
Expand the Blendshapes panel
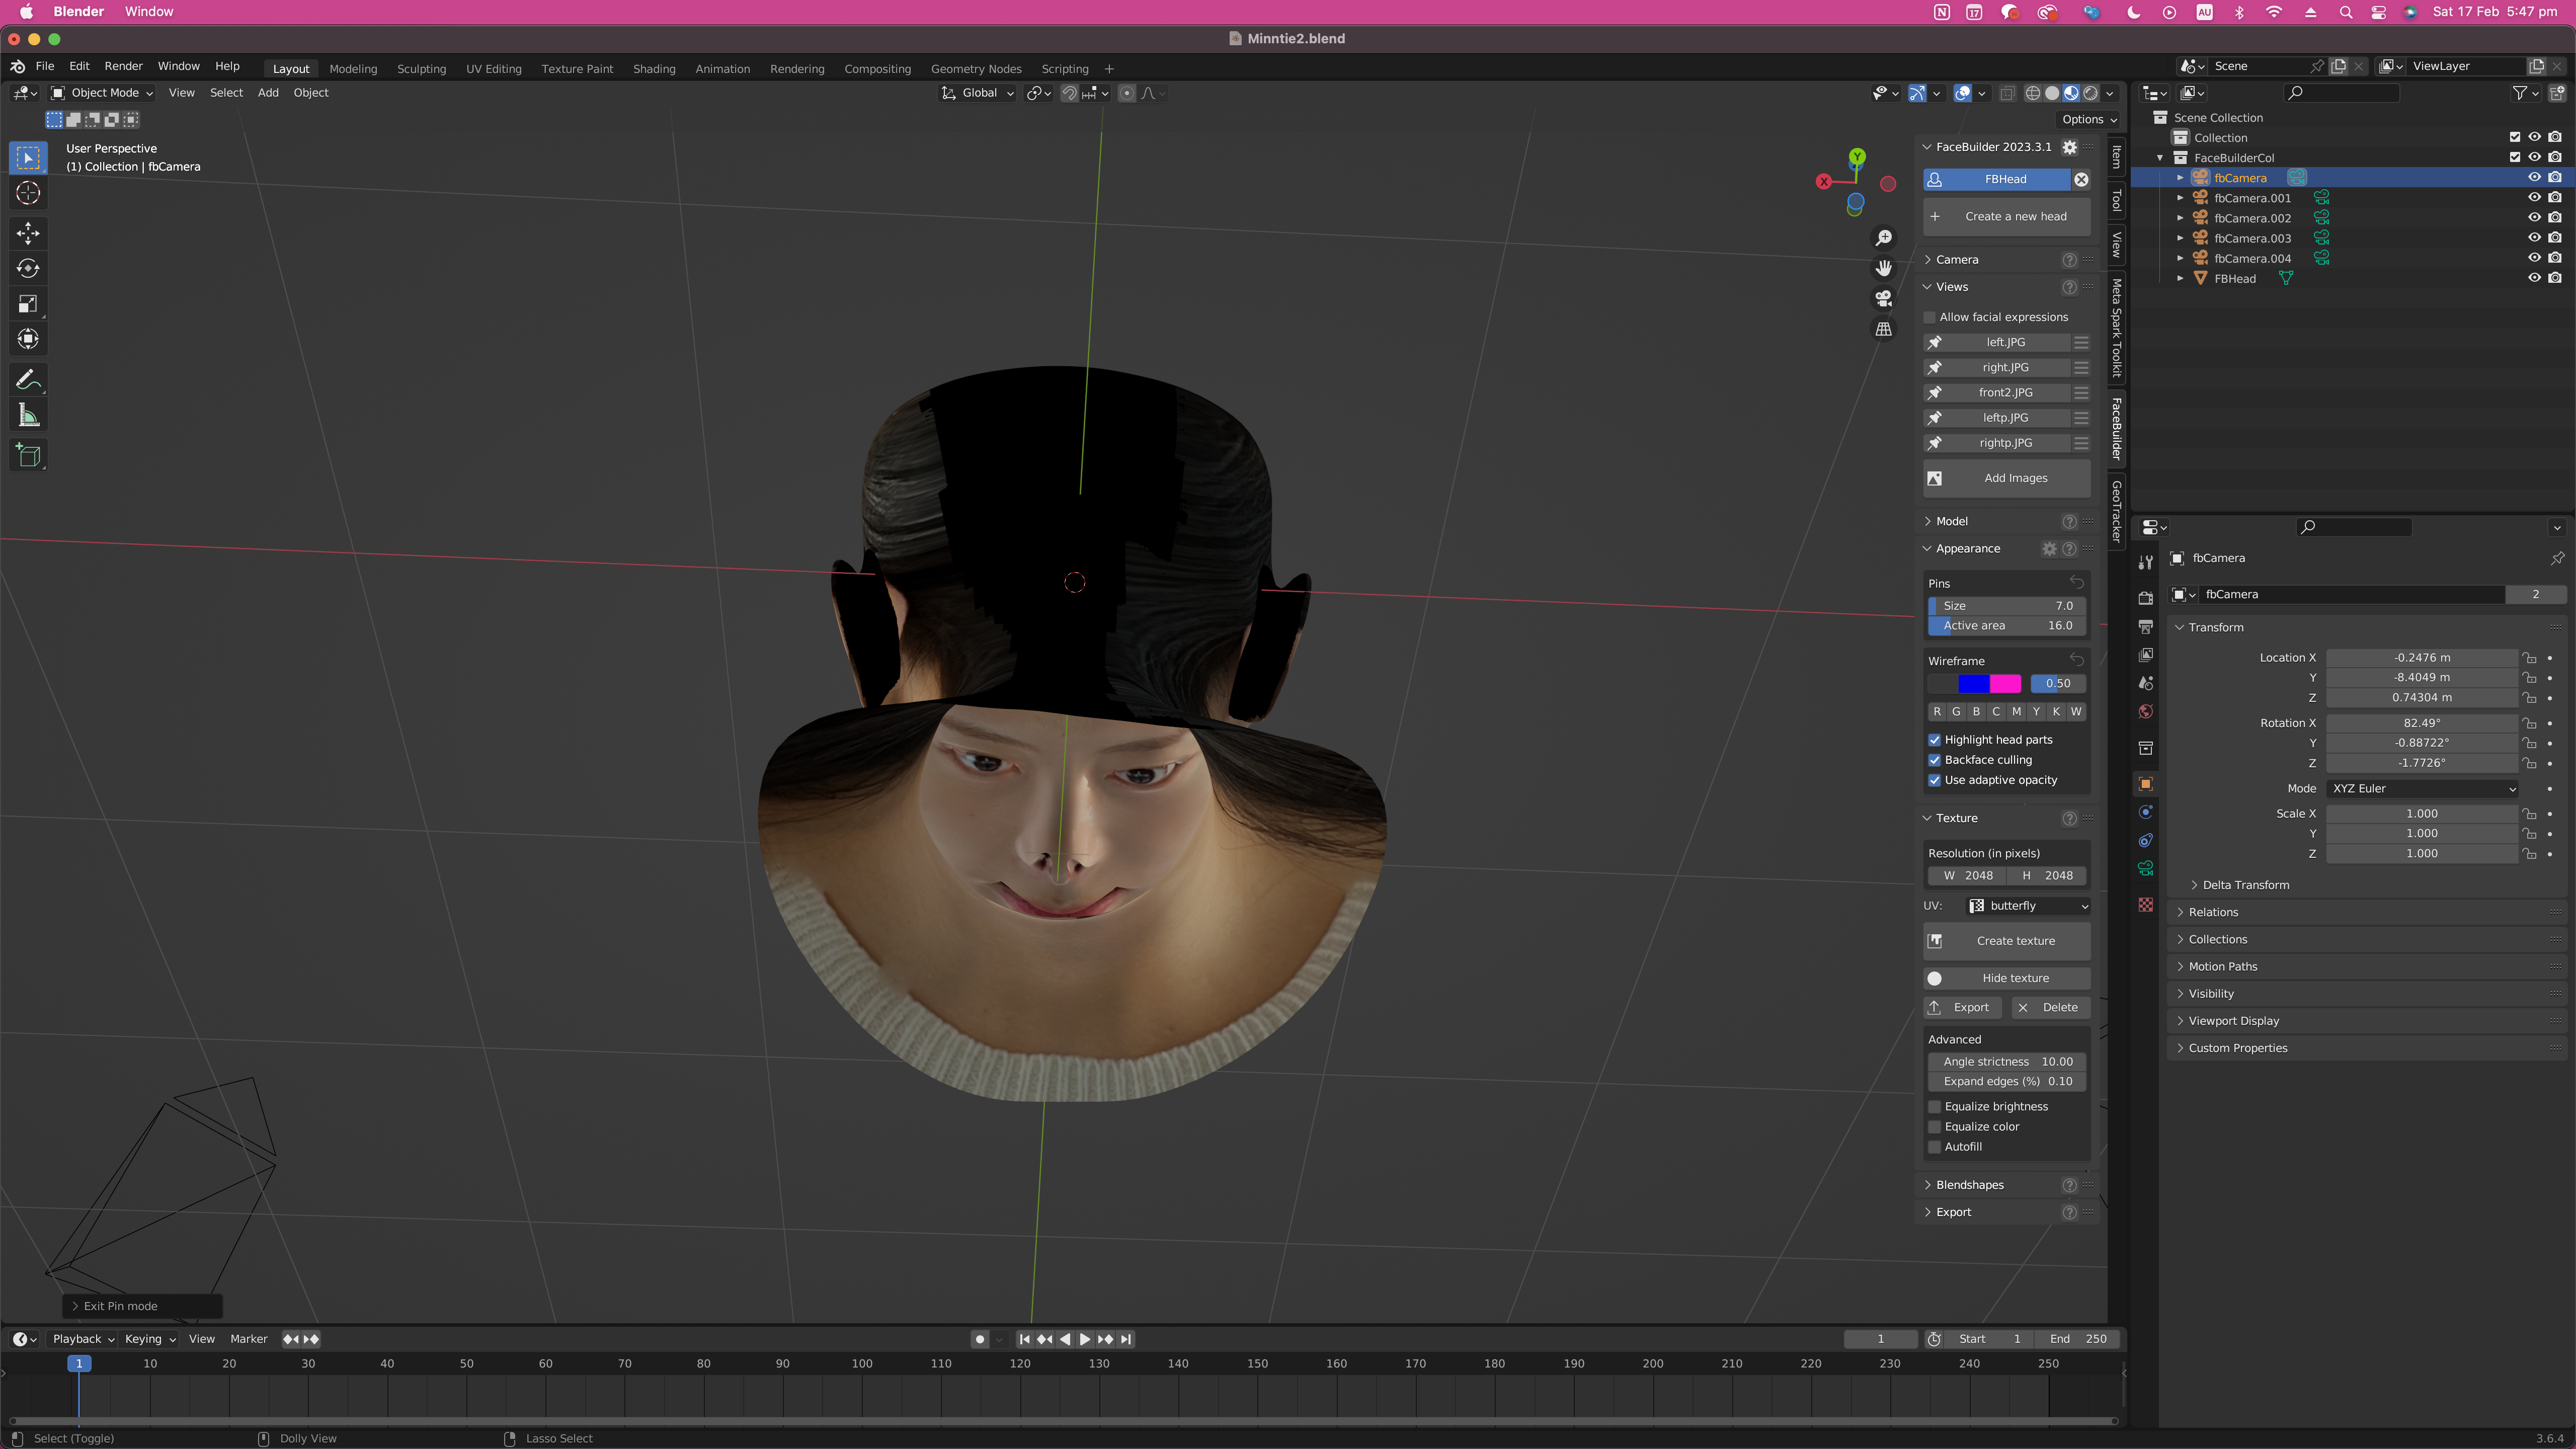click(1969, 1185)
